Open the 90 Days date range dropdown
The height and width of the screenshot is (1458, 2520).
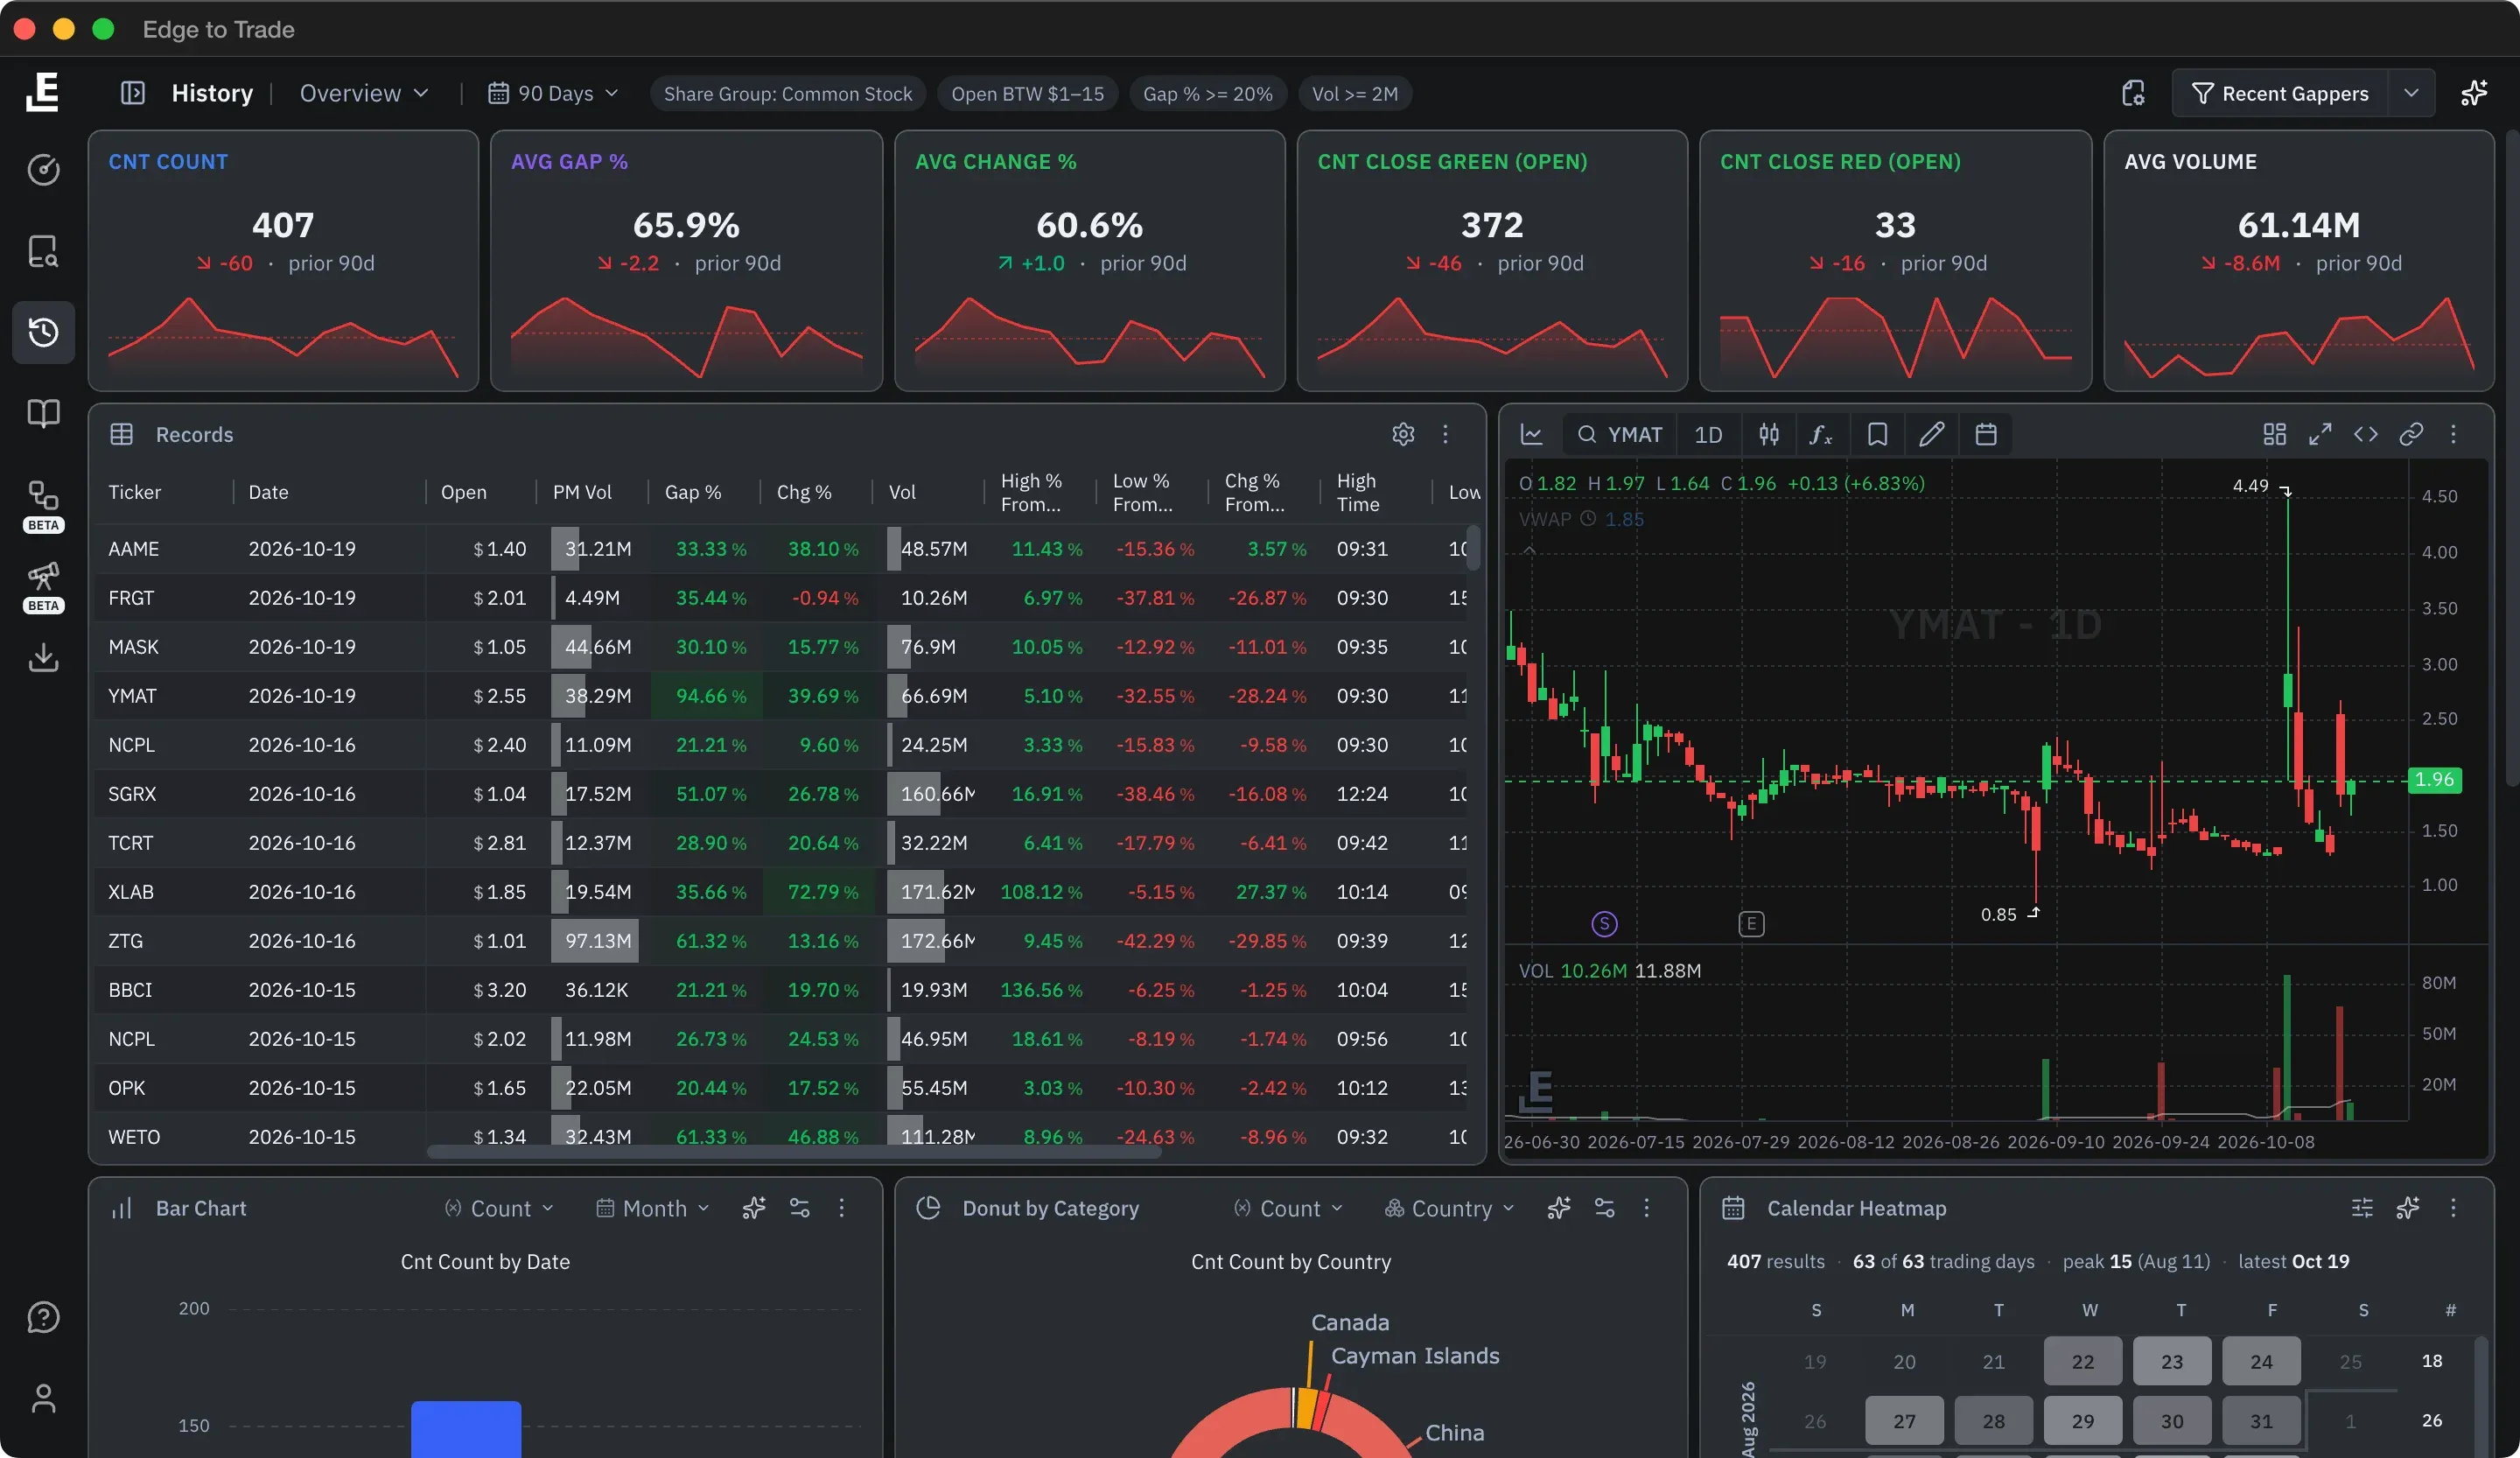[x=553, y=93]
